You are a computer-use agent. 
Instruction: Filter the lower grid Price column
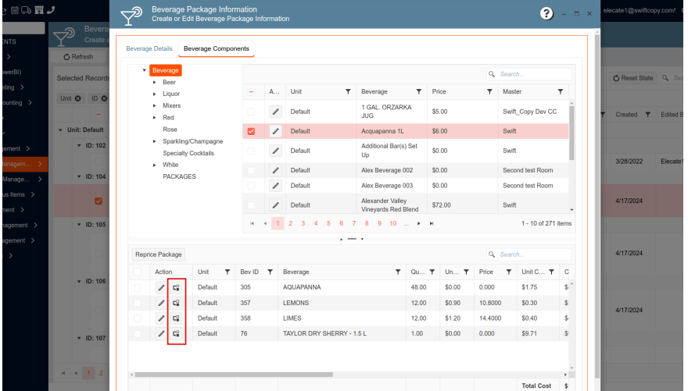(509, 272)
